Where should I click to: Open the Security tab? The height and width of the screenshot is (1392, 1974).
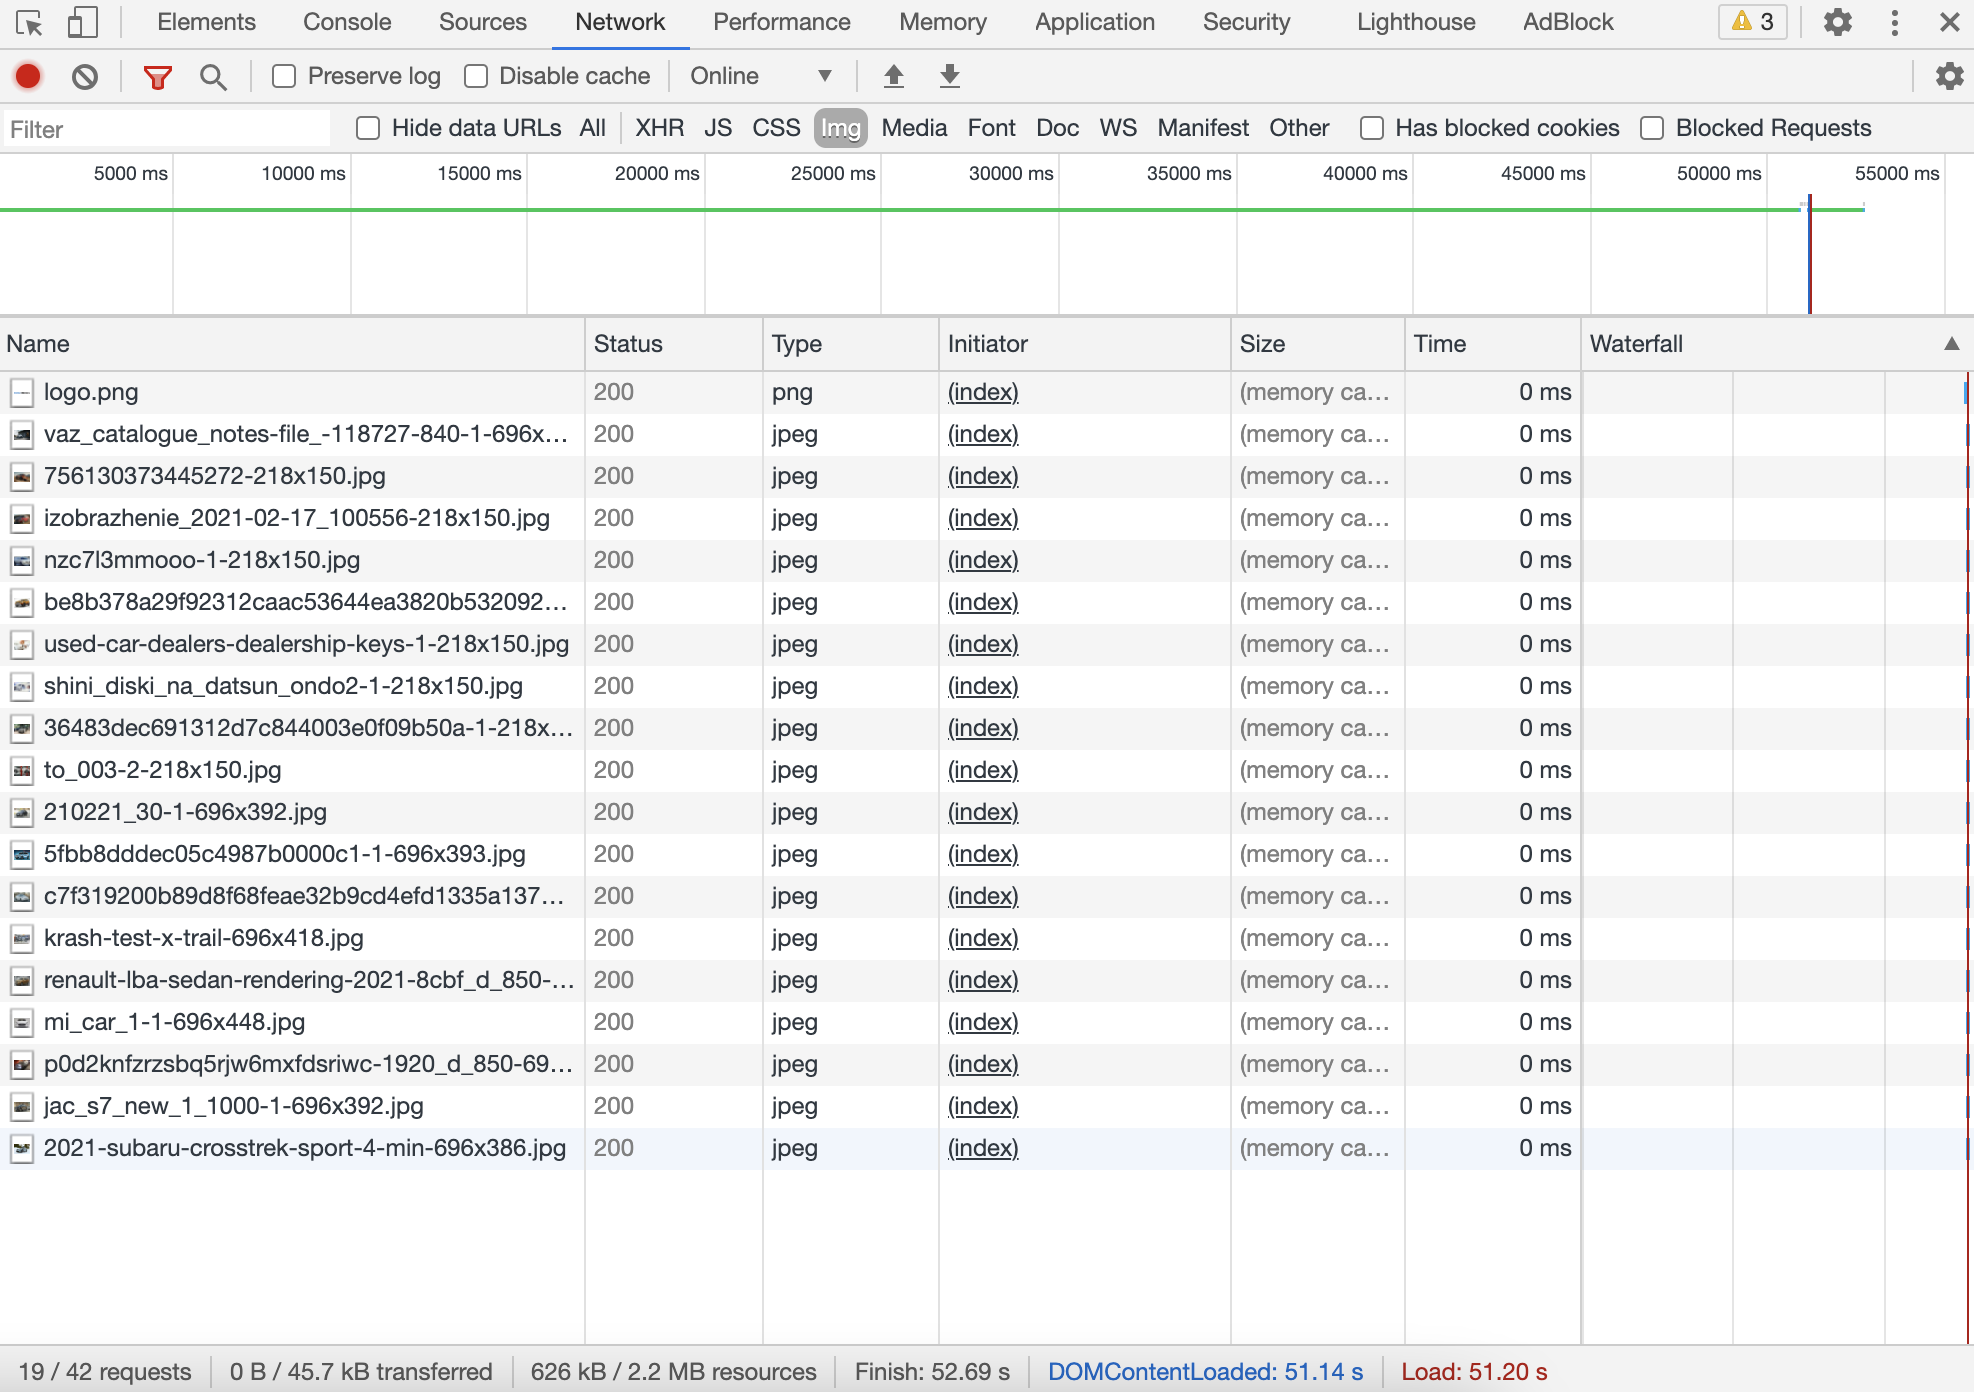(x=1246, y=22)
